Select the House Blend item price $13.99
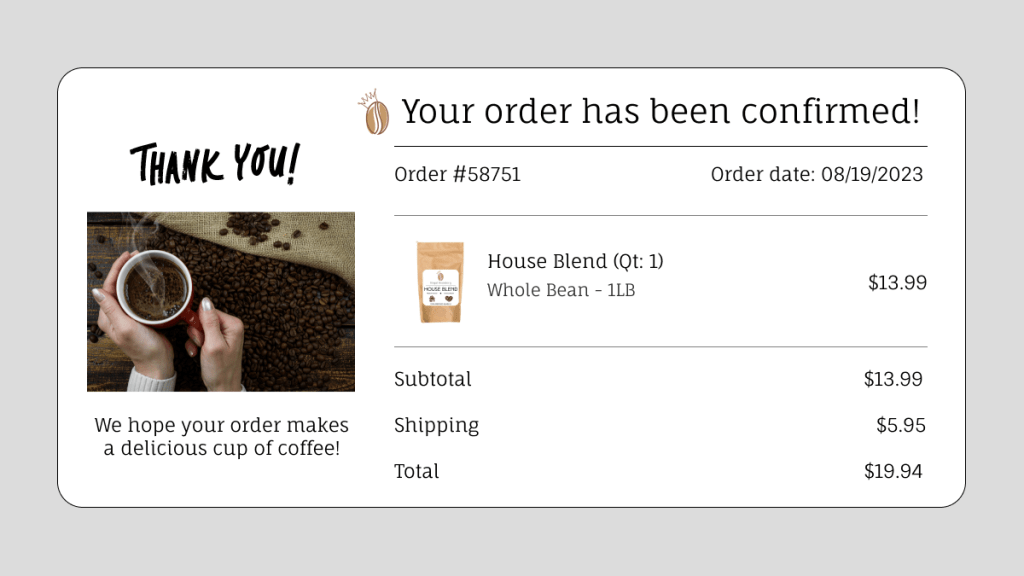 point(897,283)
